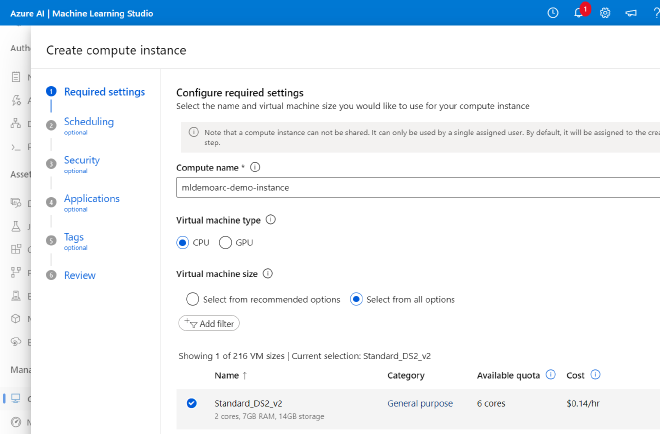
Task: Click the prompt flow icon in sidebar
Action: (16, 147)
